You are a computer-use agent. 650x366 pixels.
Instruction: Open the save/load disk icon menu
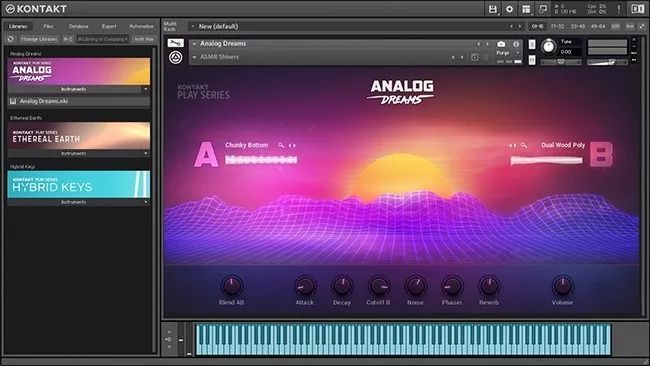[x=492, y=9]
